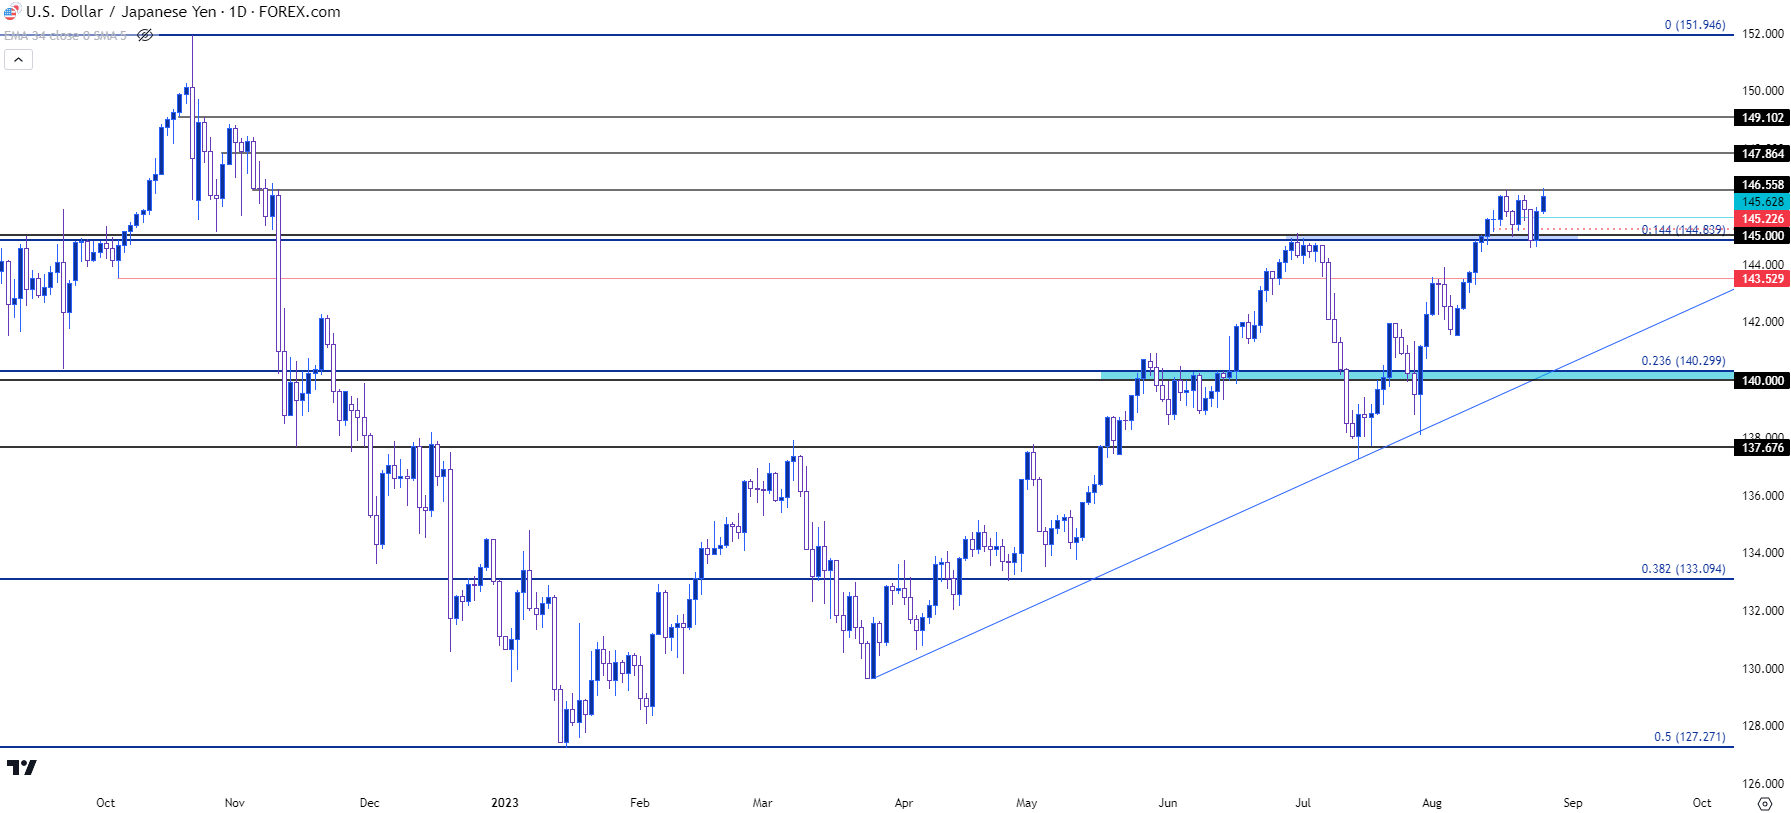Click the USD/JPY currency flag icon
Screen dimensions: 1791x813
coord(11,12)
